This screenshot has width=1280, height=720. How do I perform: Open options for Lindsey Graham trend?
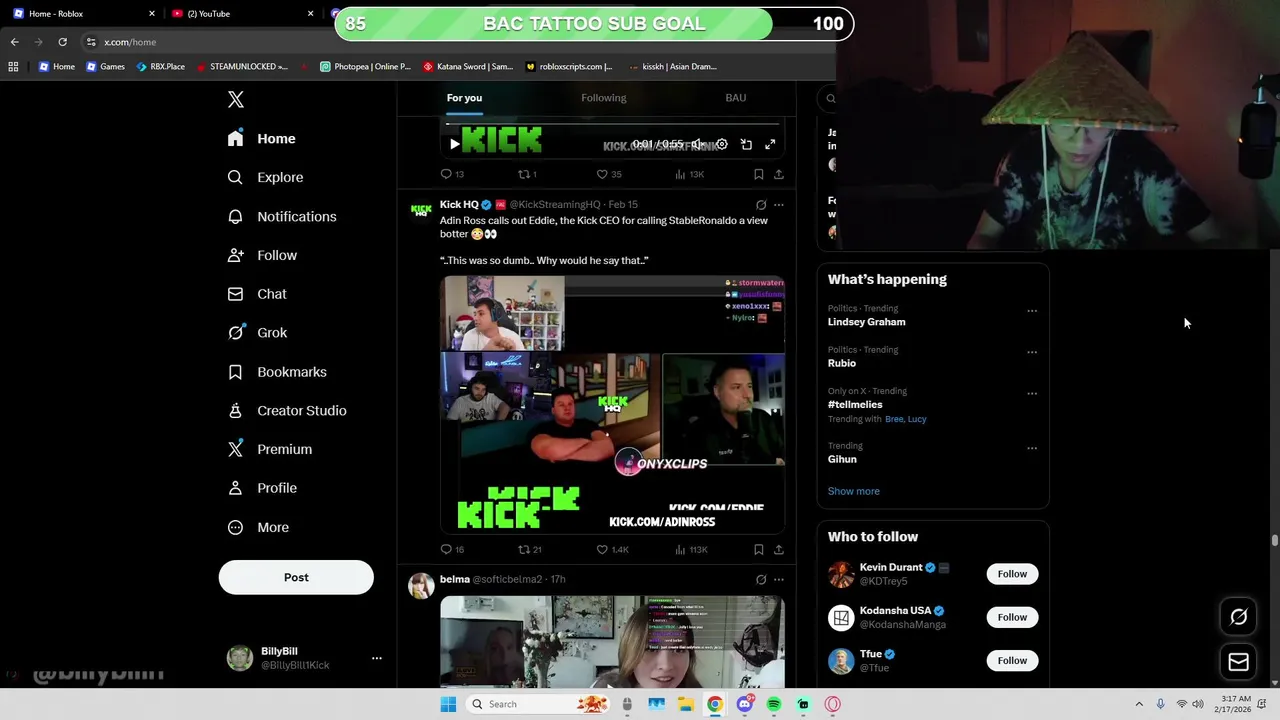coord(1032,311)
